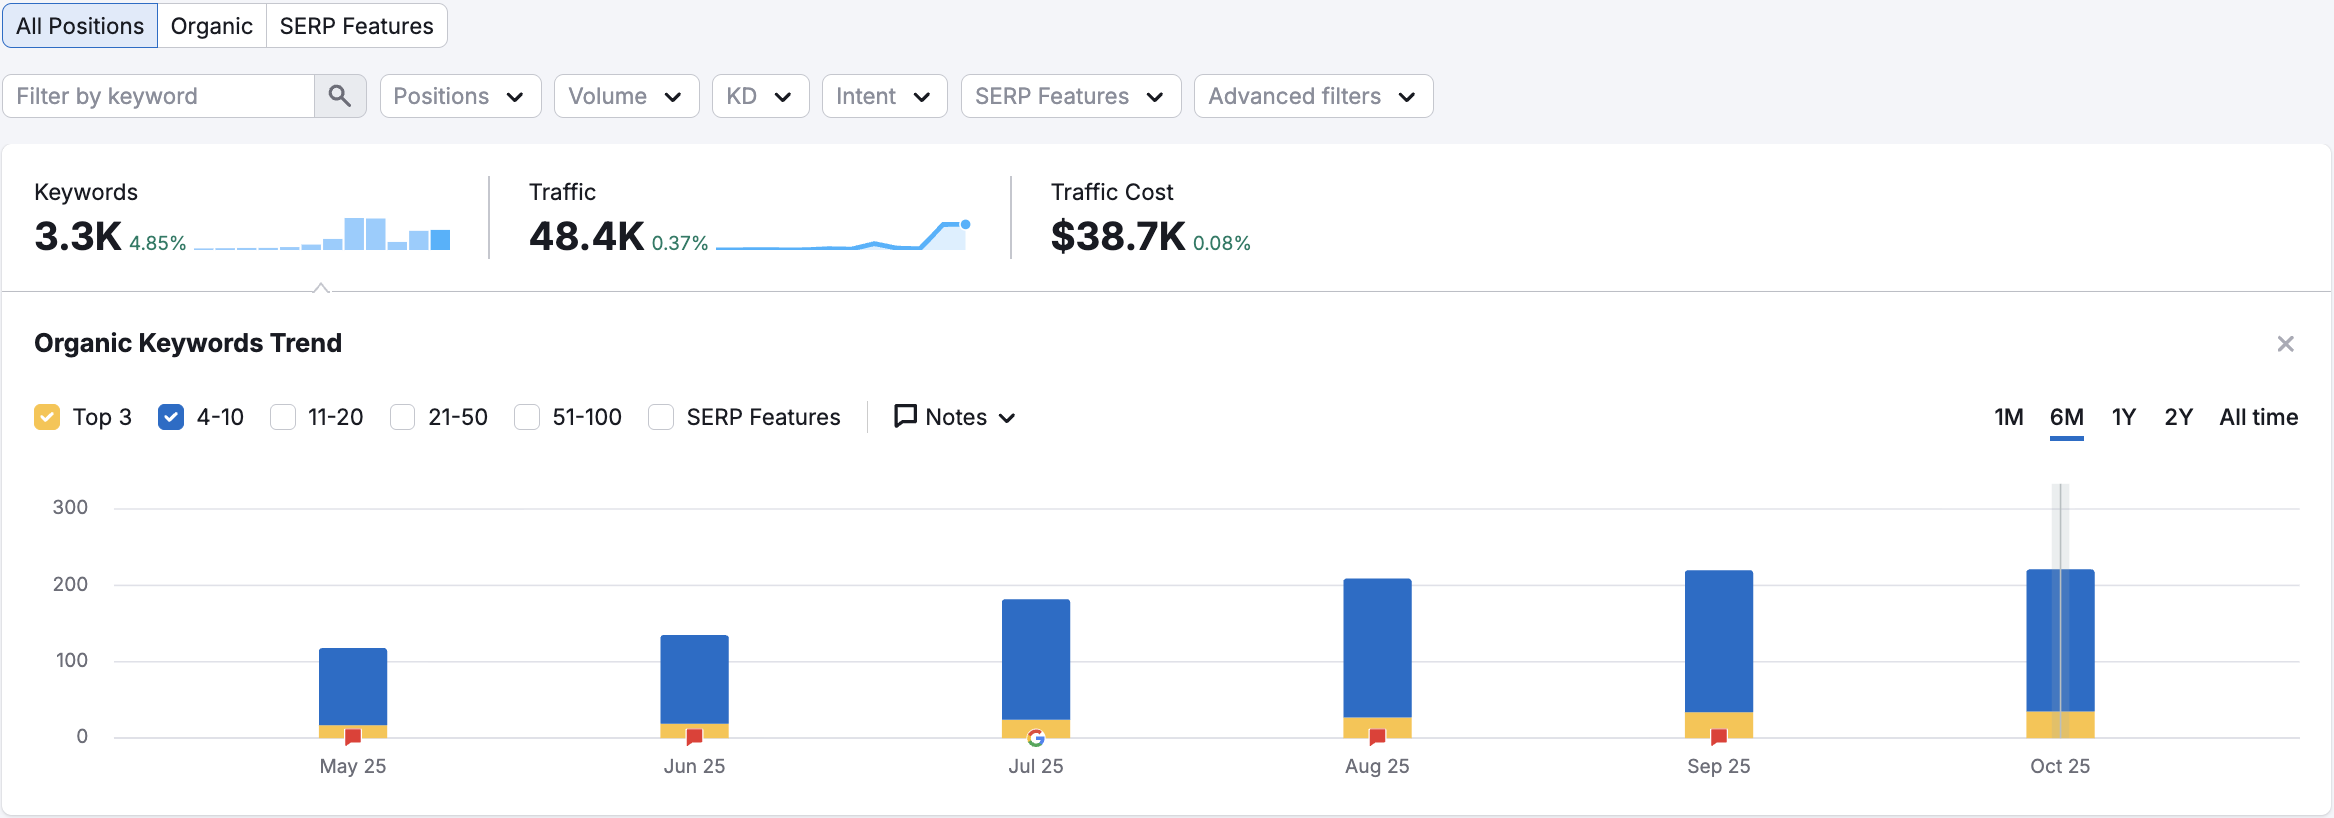Select the 1Y time range

2123,417
